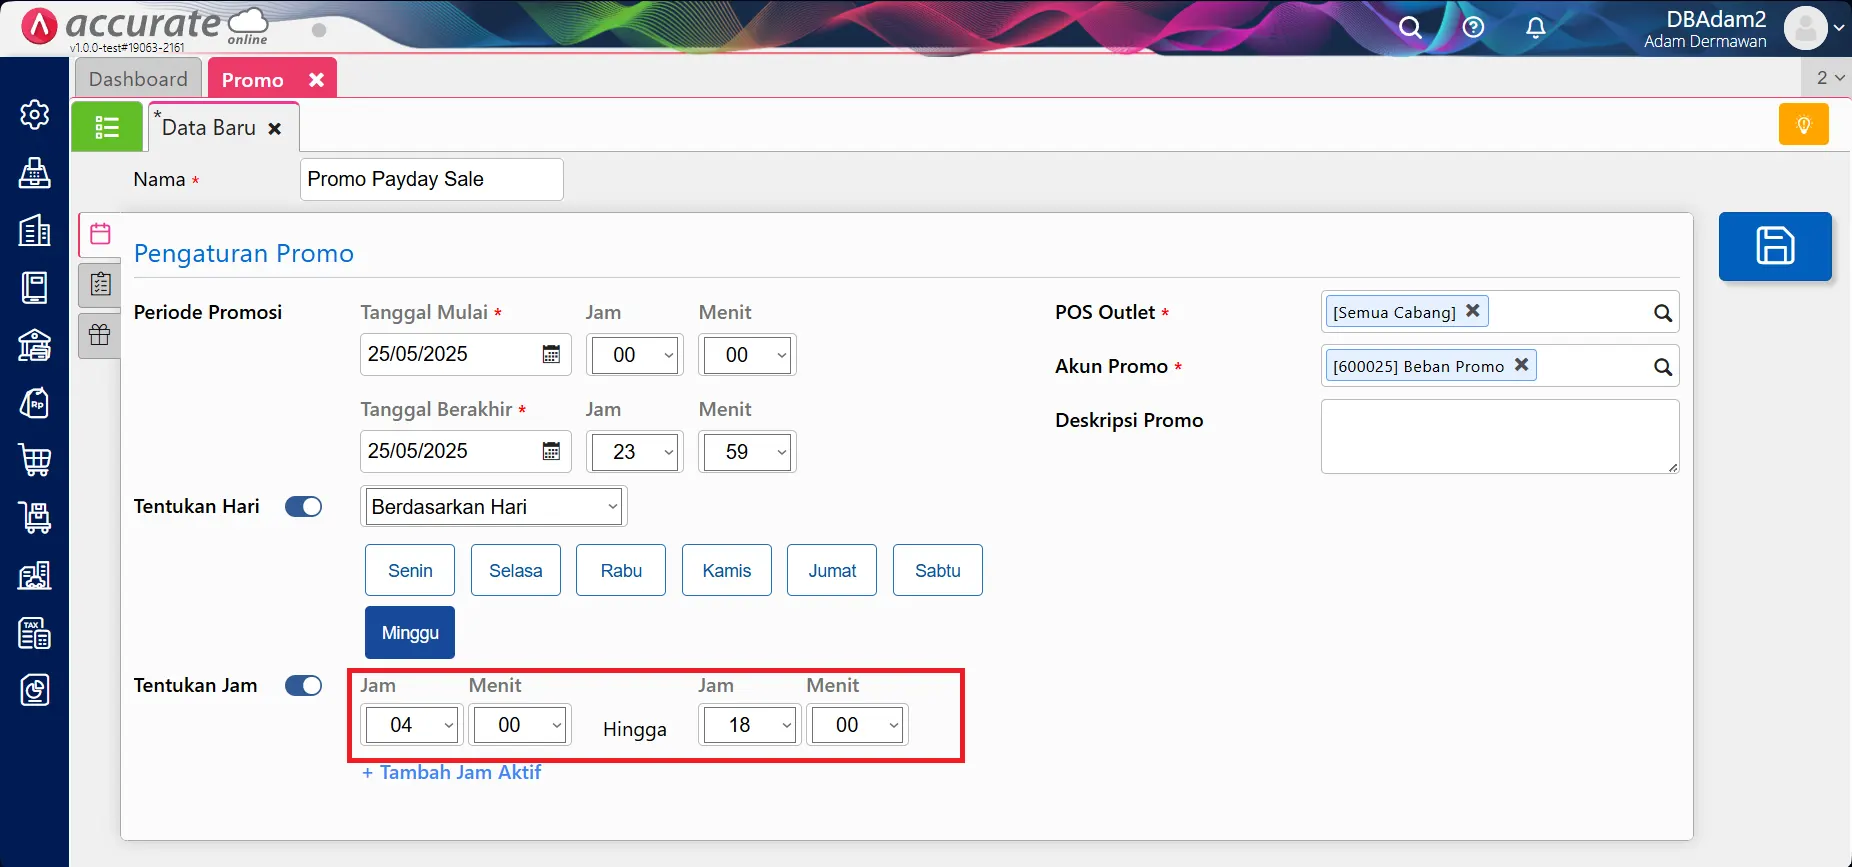Toggle the Tentukan Hari switch
This screenshot has height=867, width=1852.
click(303, 507)
